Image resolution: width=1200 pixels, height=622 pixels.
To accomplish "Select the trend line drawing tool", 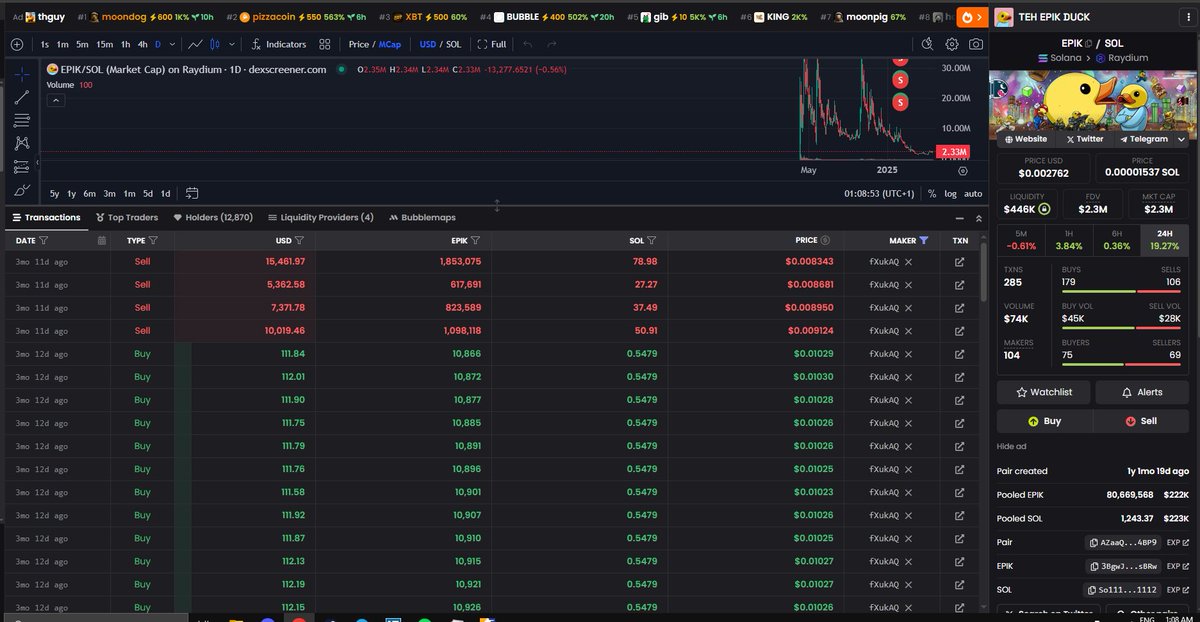I will click(x=22, y=97).
